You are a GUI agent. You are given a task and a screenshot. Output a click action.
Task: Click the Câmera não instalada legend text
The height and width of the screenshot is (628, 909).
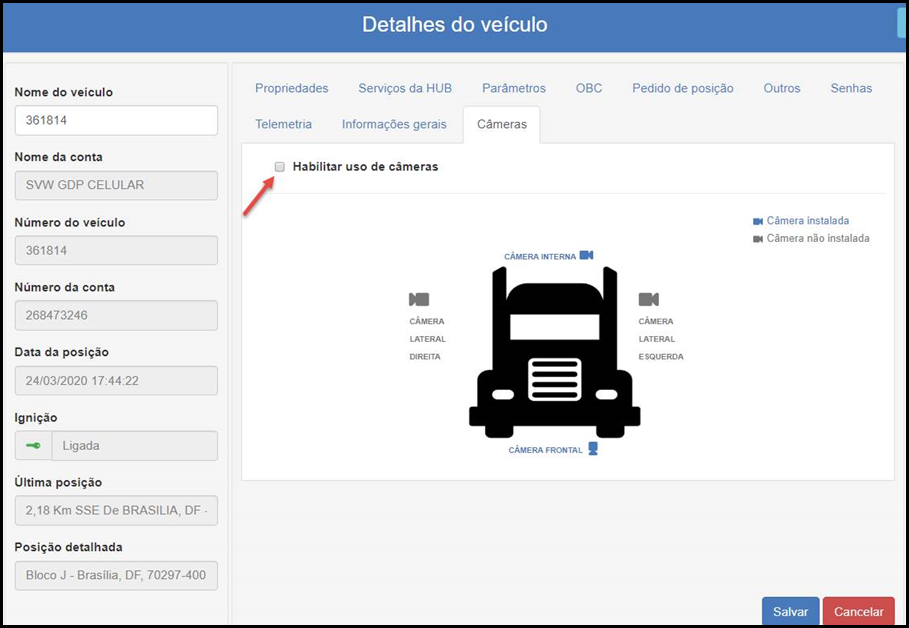pos(818,238)
